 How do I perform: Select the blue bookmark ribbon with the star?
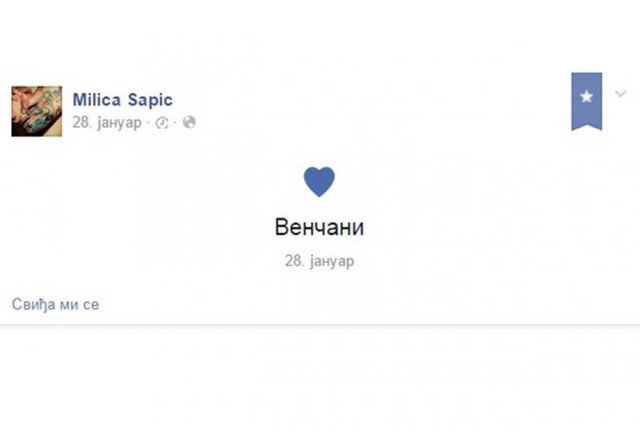[587, 99]
